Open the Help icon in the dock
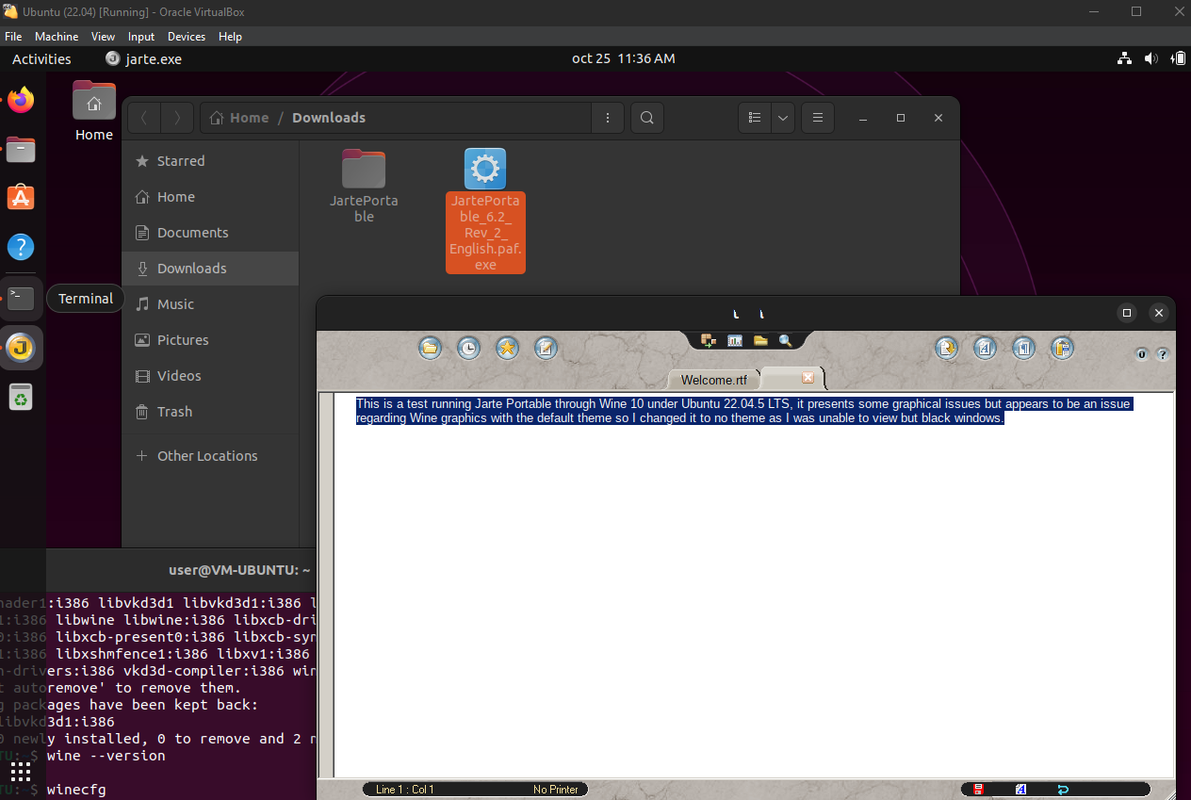The width and height of the screenshot is (1191, 800). pyautogui.click(x=21, y=247)
